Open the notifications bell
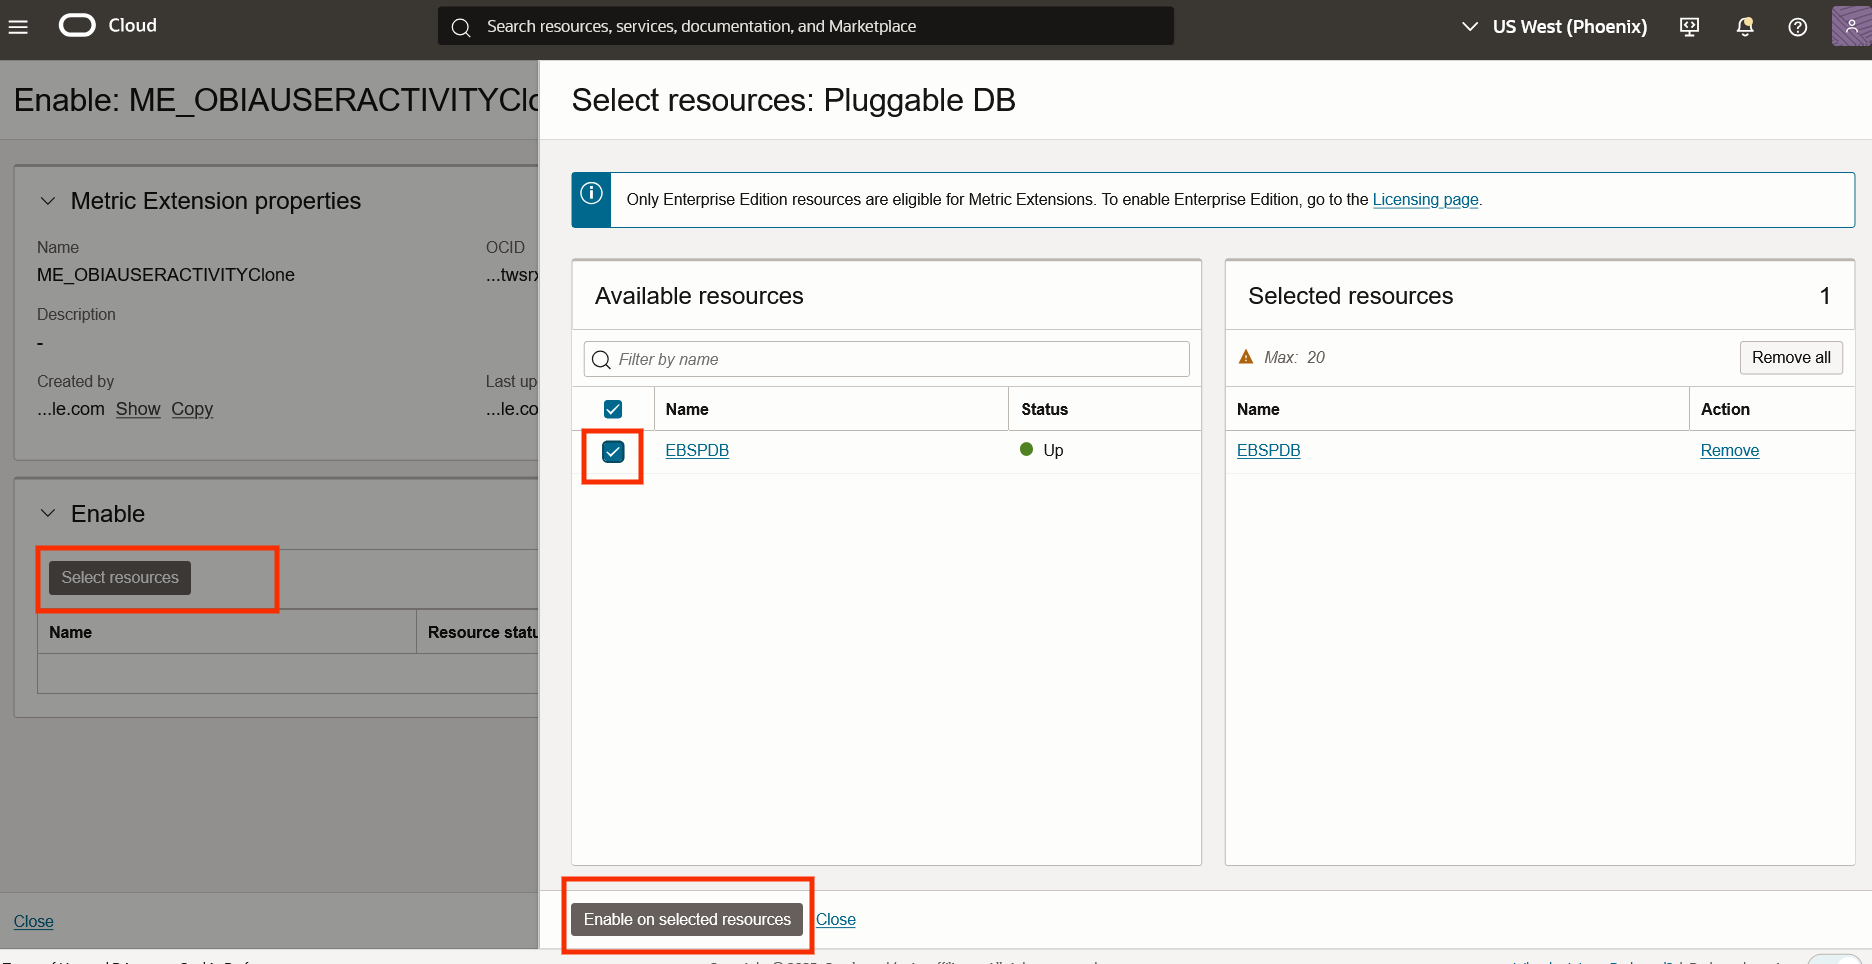The height and width of the screenshot is (964, 1872). (1744, 27)
